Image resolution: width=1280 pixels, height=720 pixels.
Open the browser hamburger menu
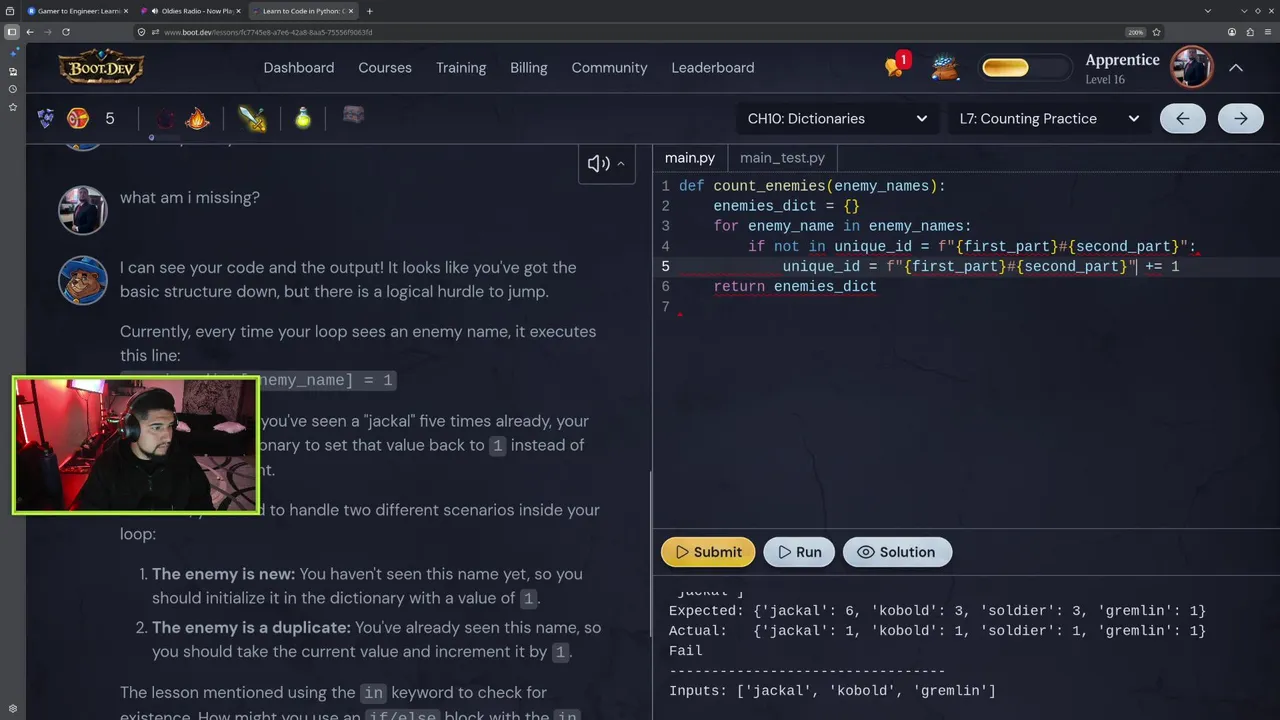(x=1267, y=32)
